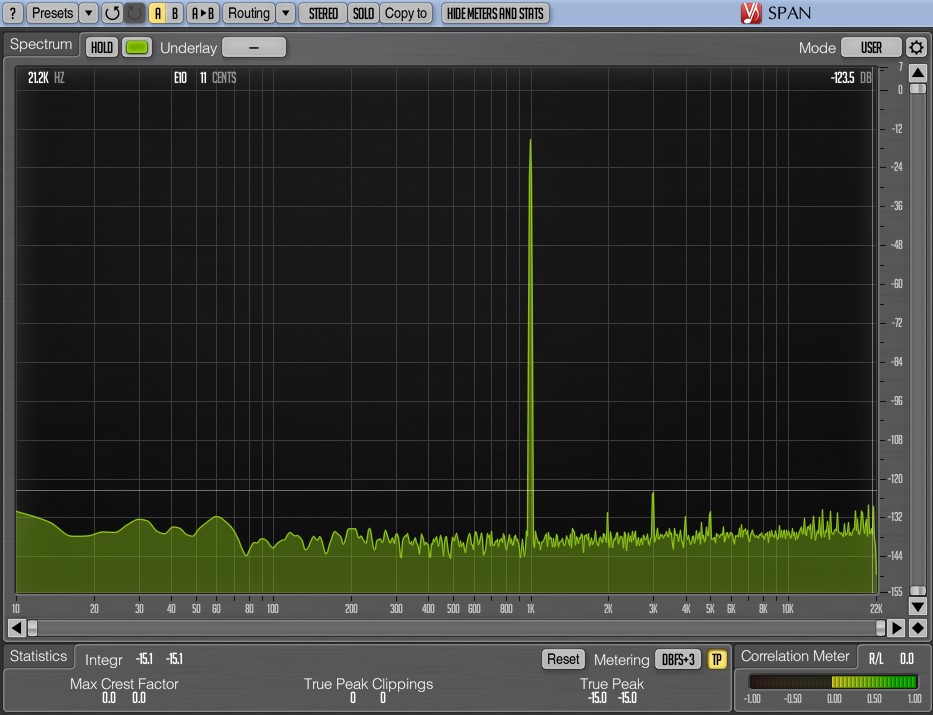The width and height of the screenshot is (933, 715).
Task: Click the diamond zoom reset icon
Action: pyautogui.click(x=918, y=628)
